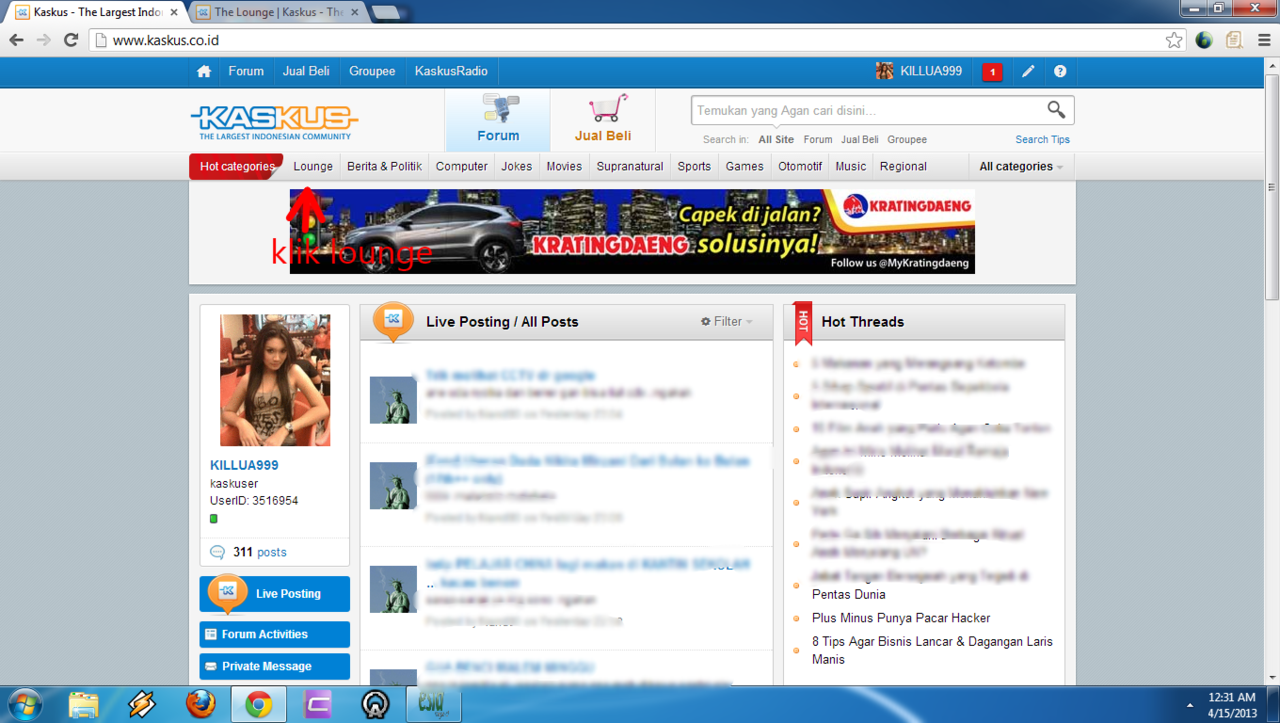Open the Live Posting Filter dropdown
The width and height of the screenshot is (1280, 723).
[727, 322]
